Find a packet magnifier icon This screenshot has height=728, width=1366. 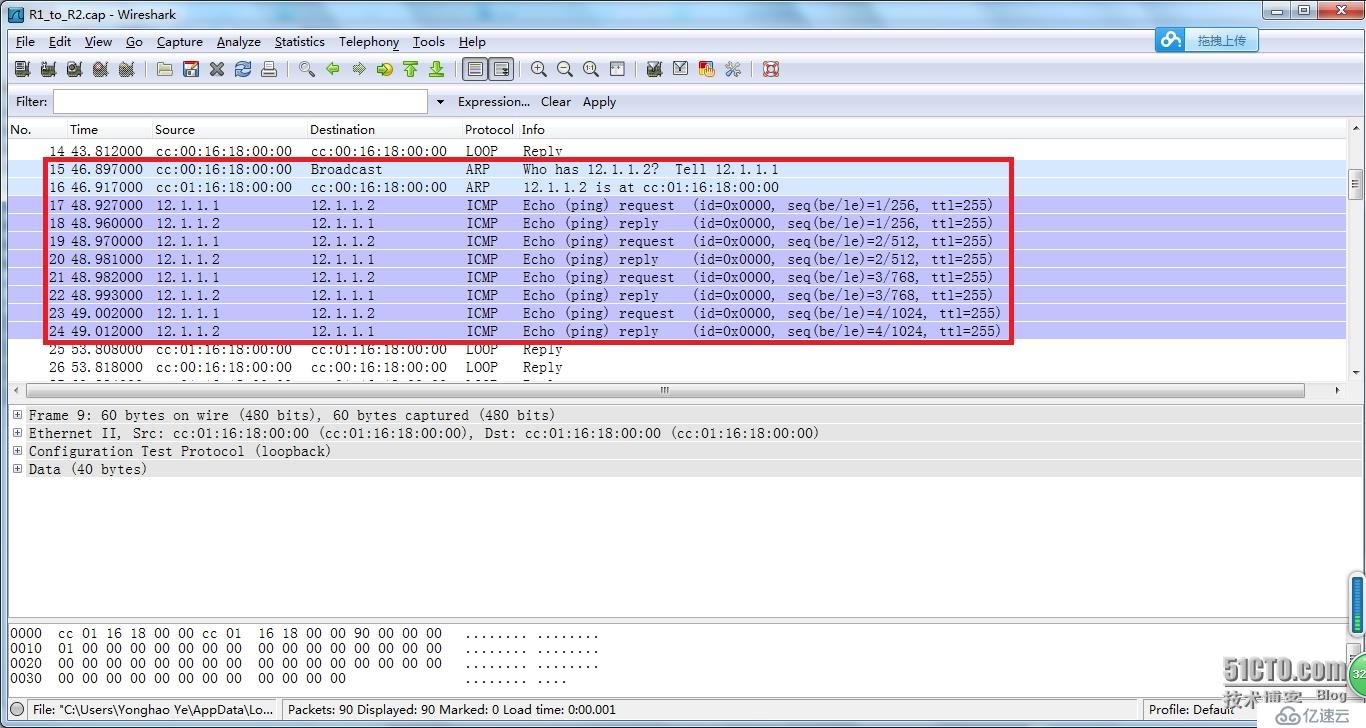(307, 69)
